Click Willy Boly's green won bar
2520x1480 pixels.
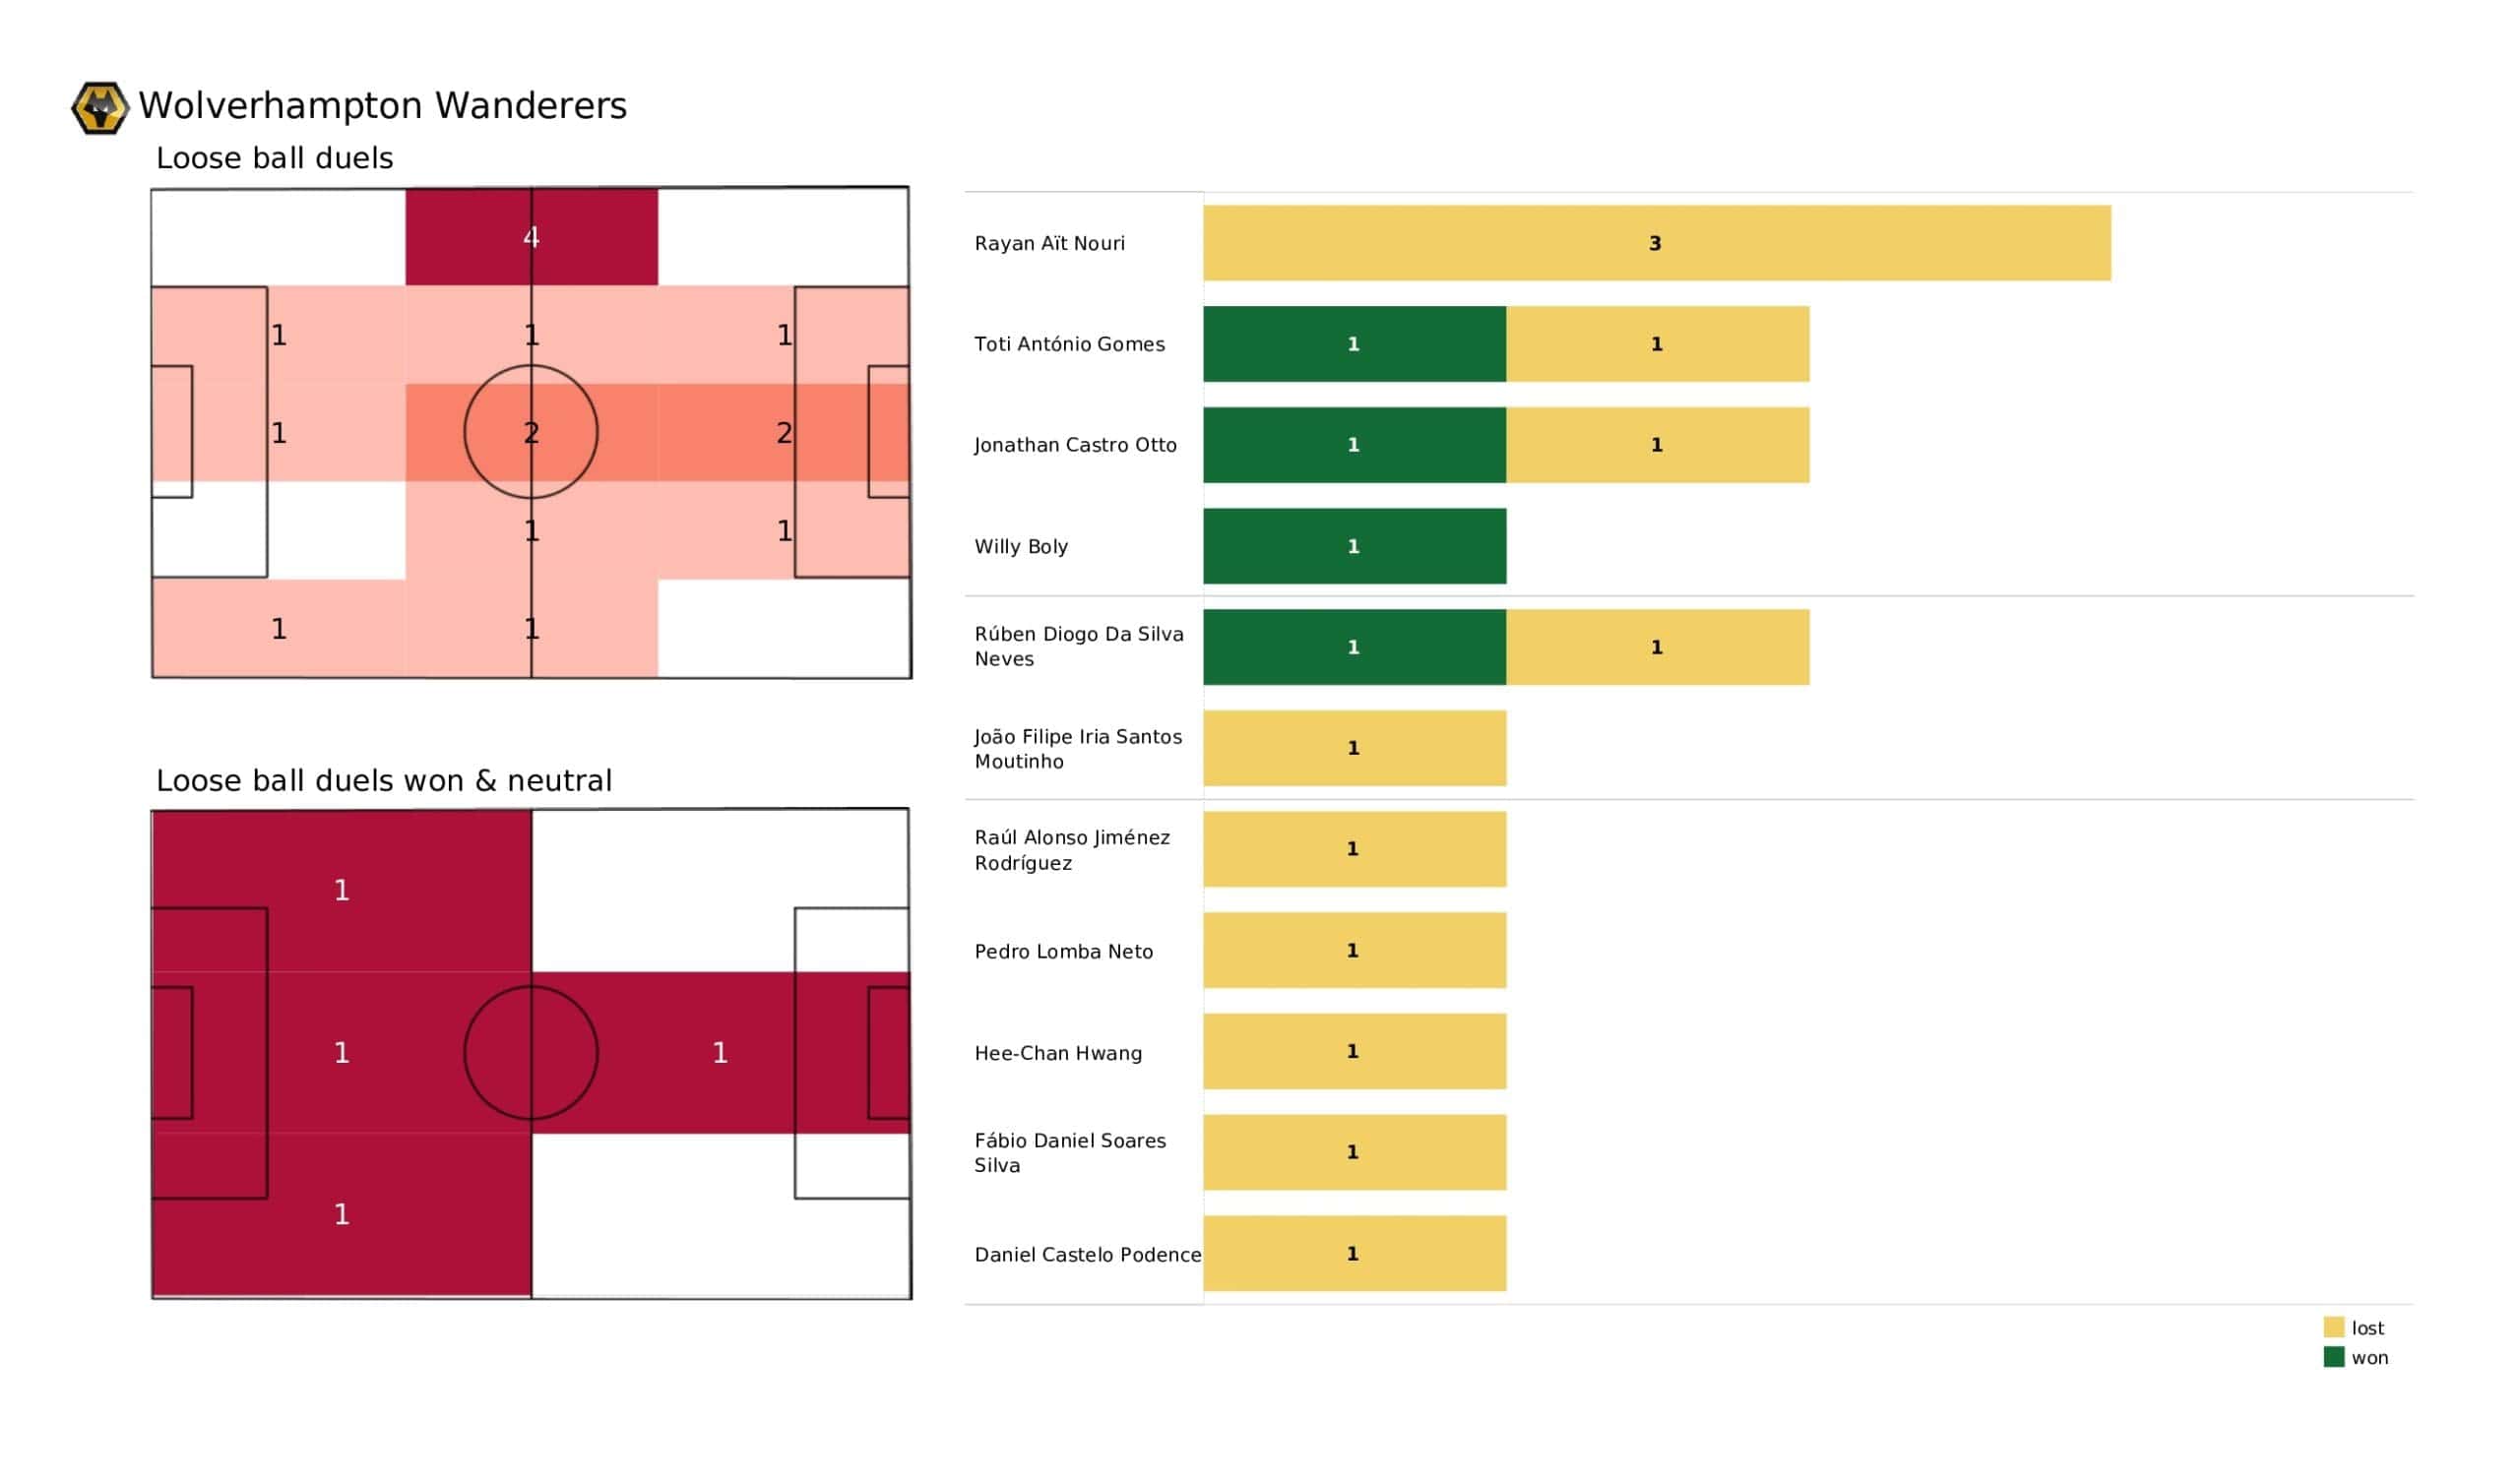(1354, 546)
